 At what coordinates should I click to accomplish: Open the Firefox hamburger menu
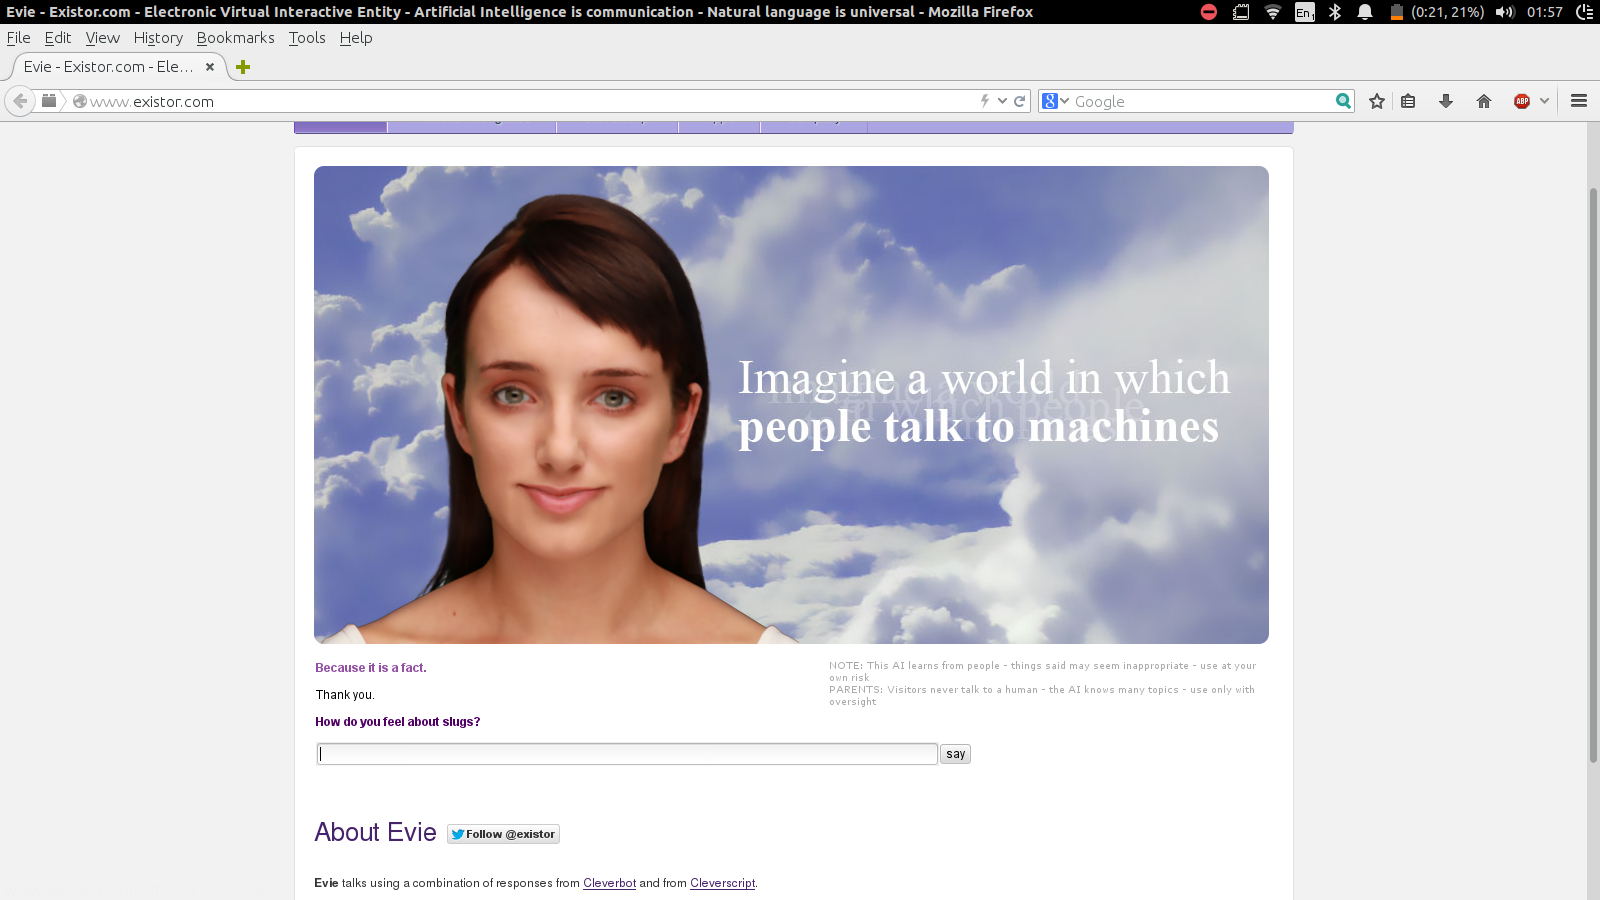pos(1579,101)
